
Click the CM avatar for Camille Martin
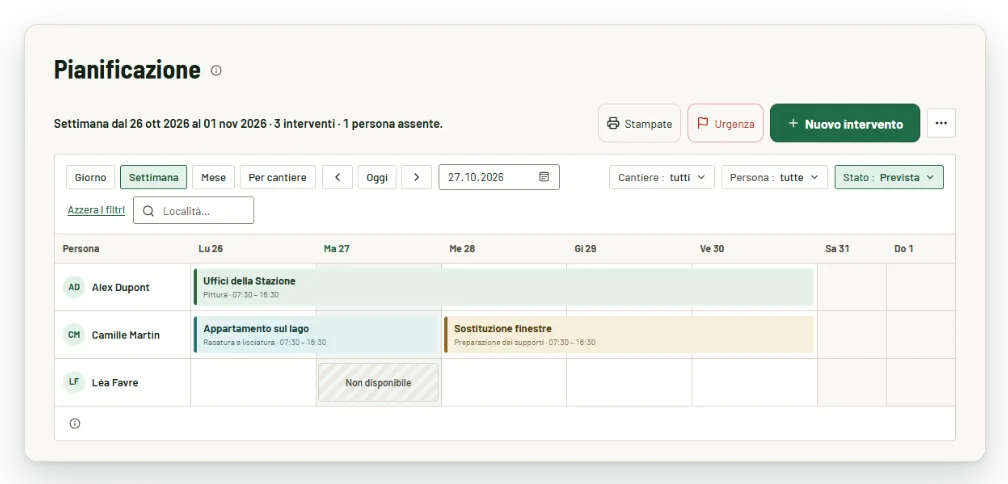tap(74, 335)
